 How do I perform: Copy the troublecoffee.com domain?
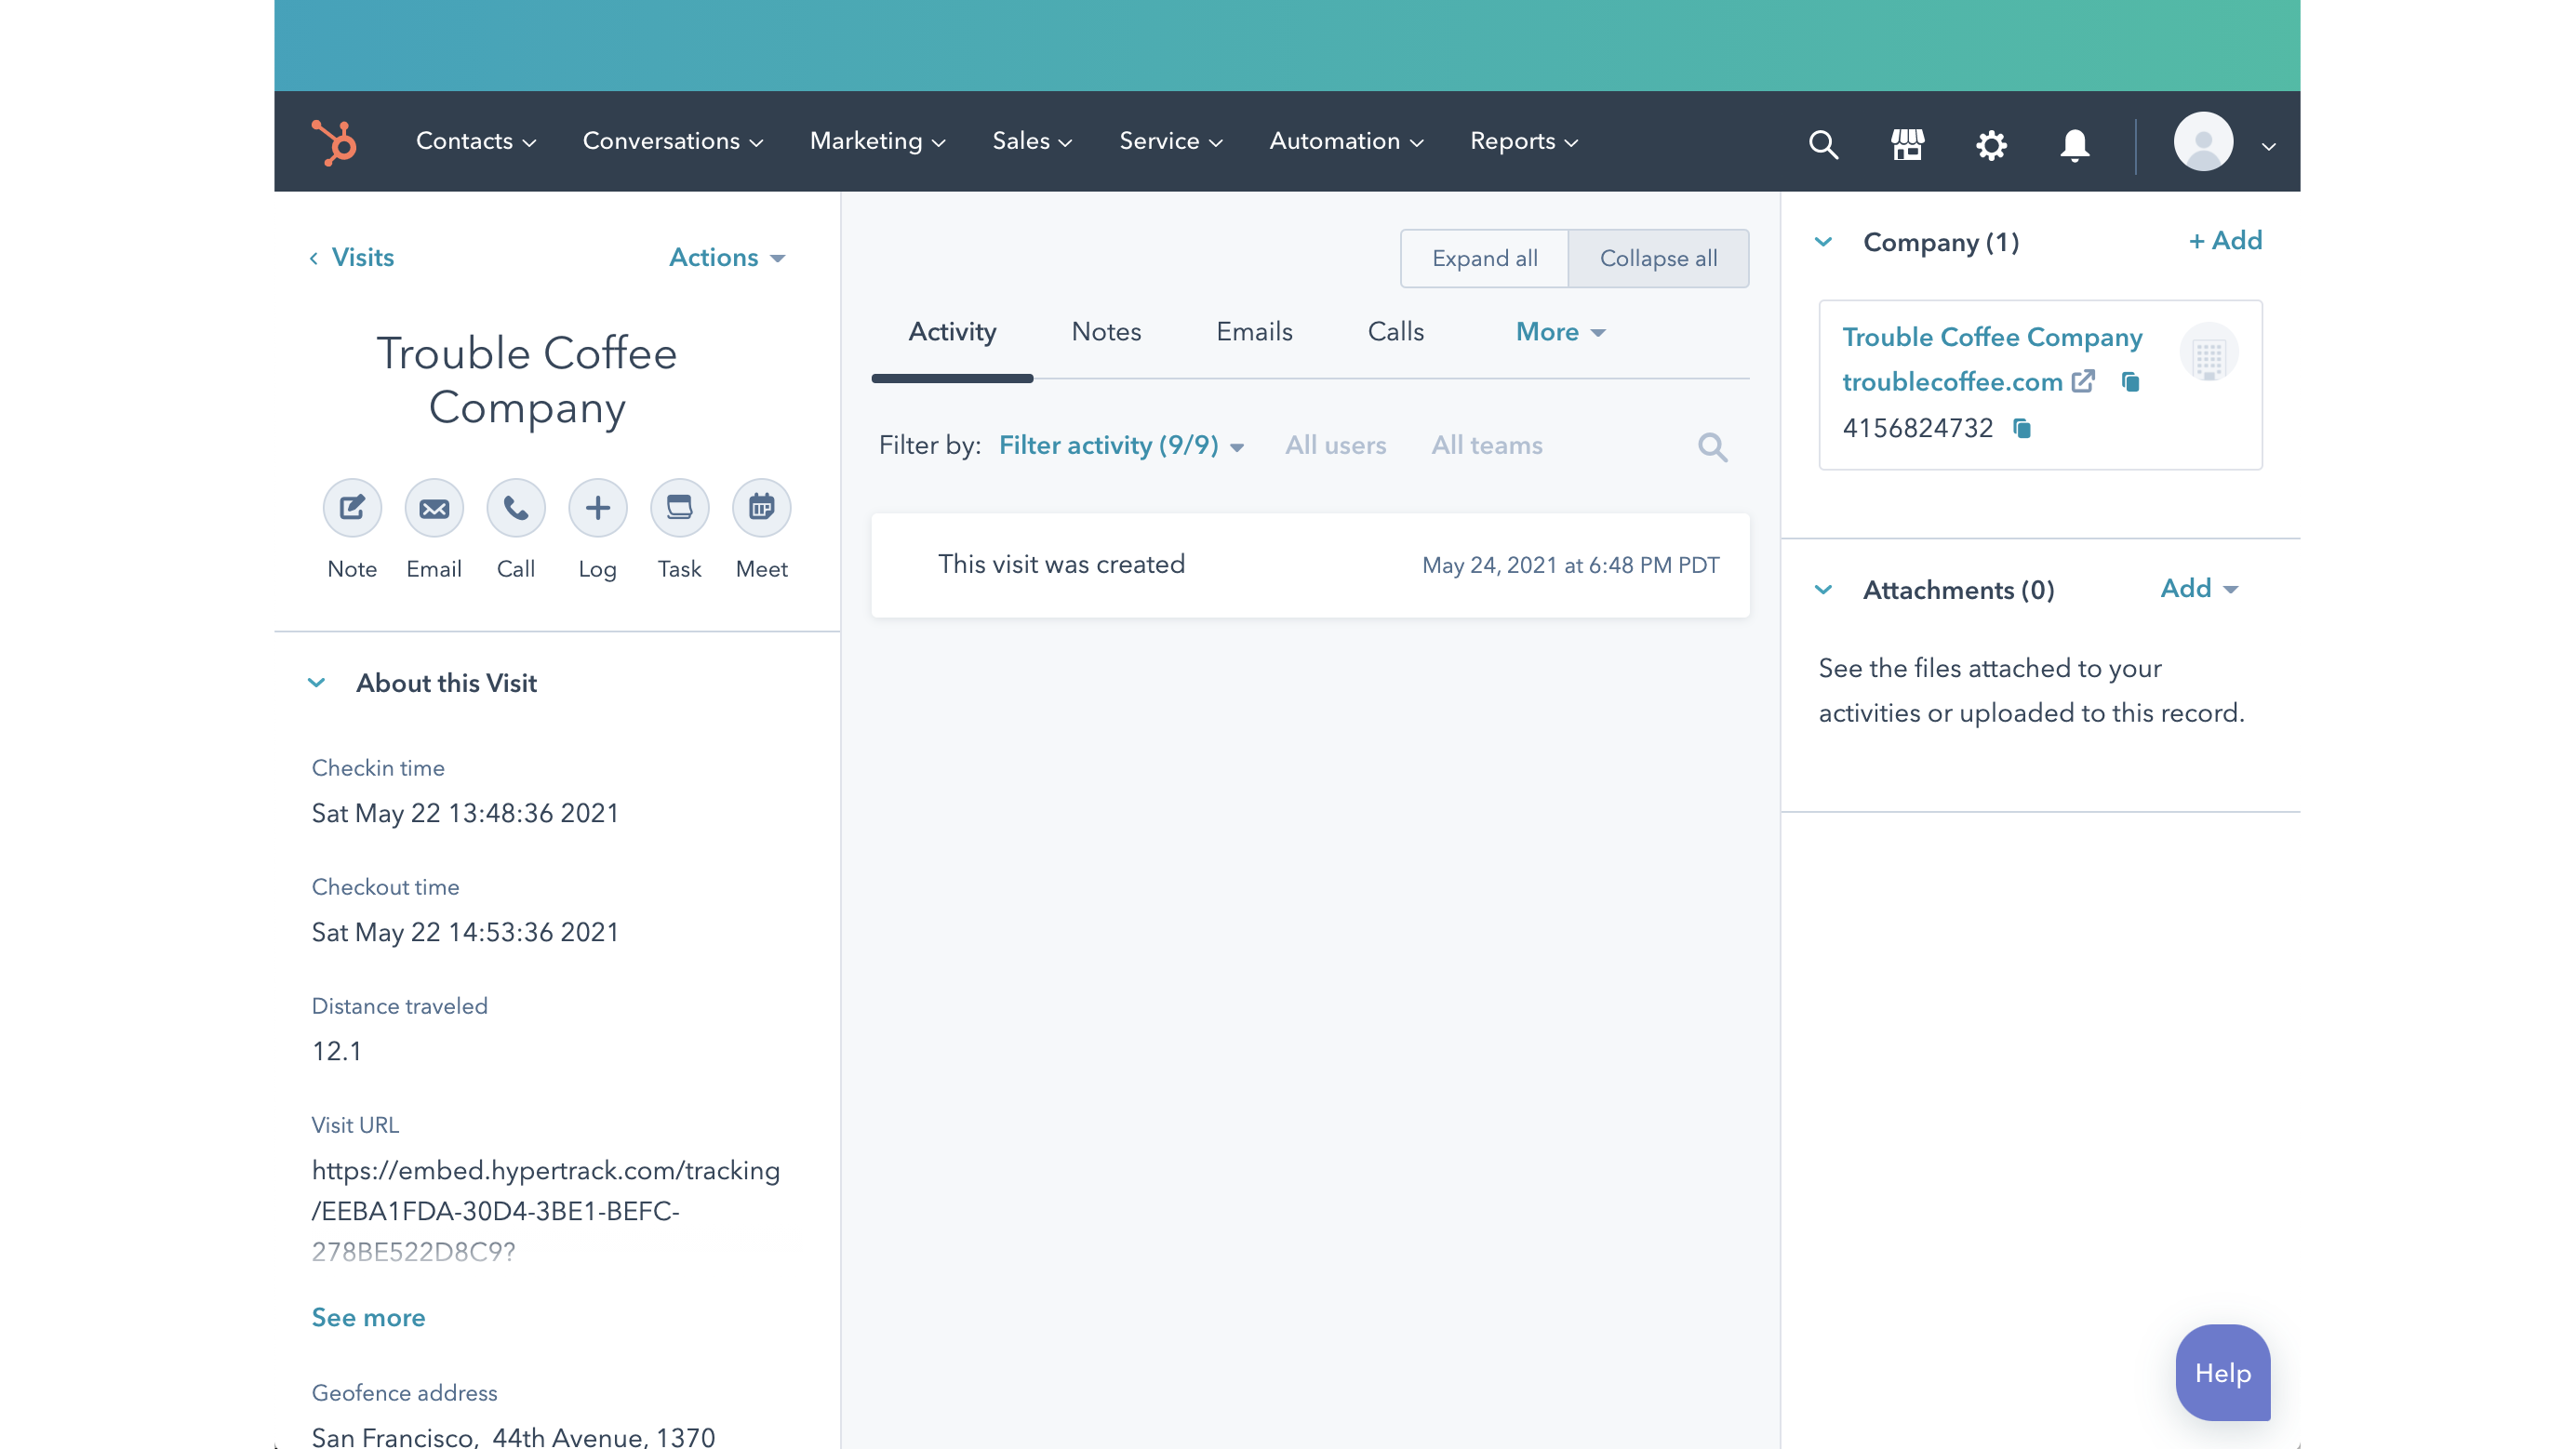tap(2130, 382)
